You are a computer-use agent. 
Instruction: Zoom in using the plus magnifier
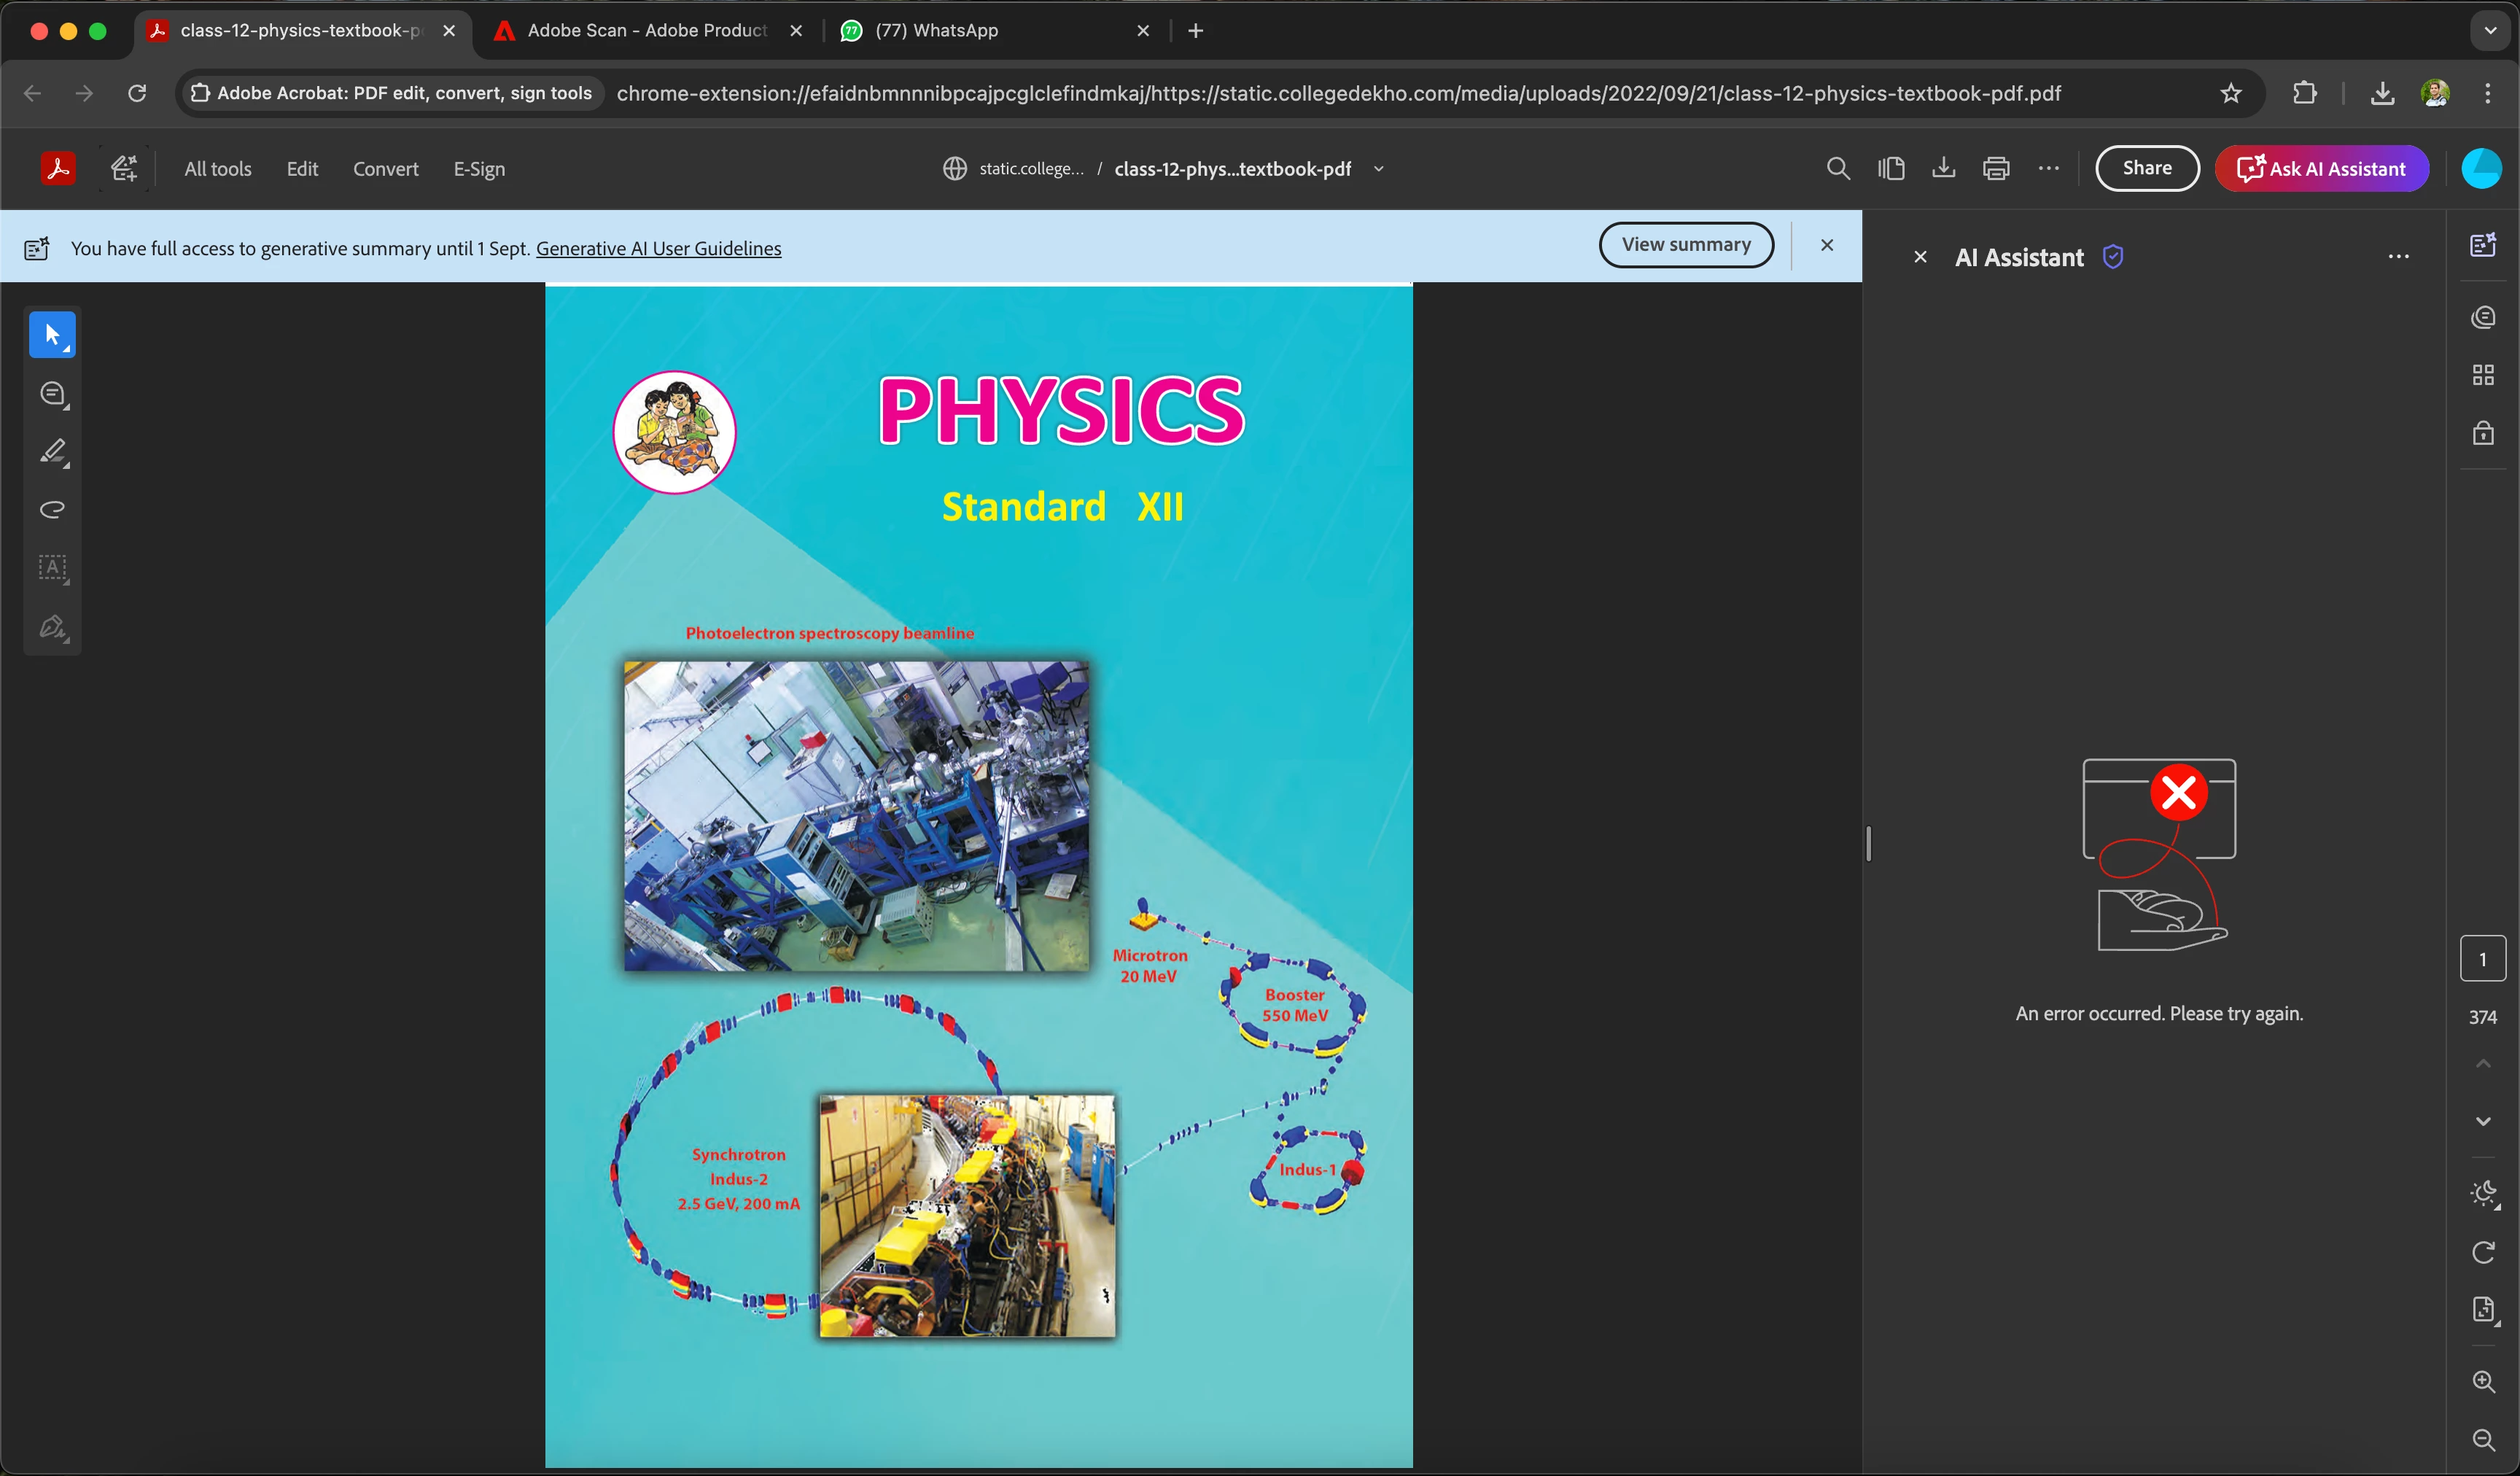tap(2483, 1381)
